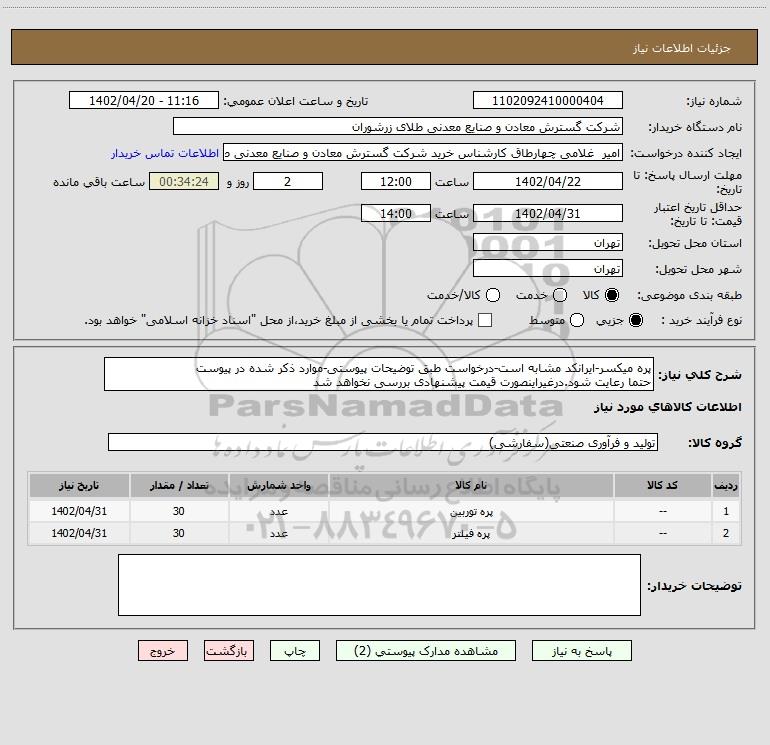Click the پاسخ به نیاز button
Viewport: 770px width, 745px height.
click(582, 651)
